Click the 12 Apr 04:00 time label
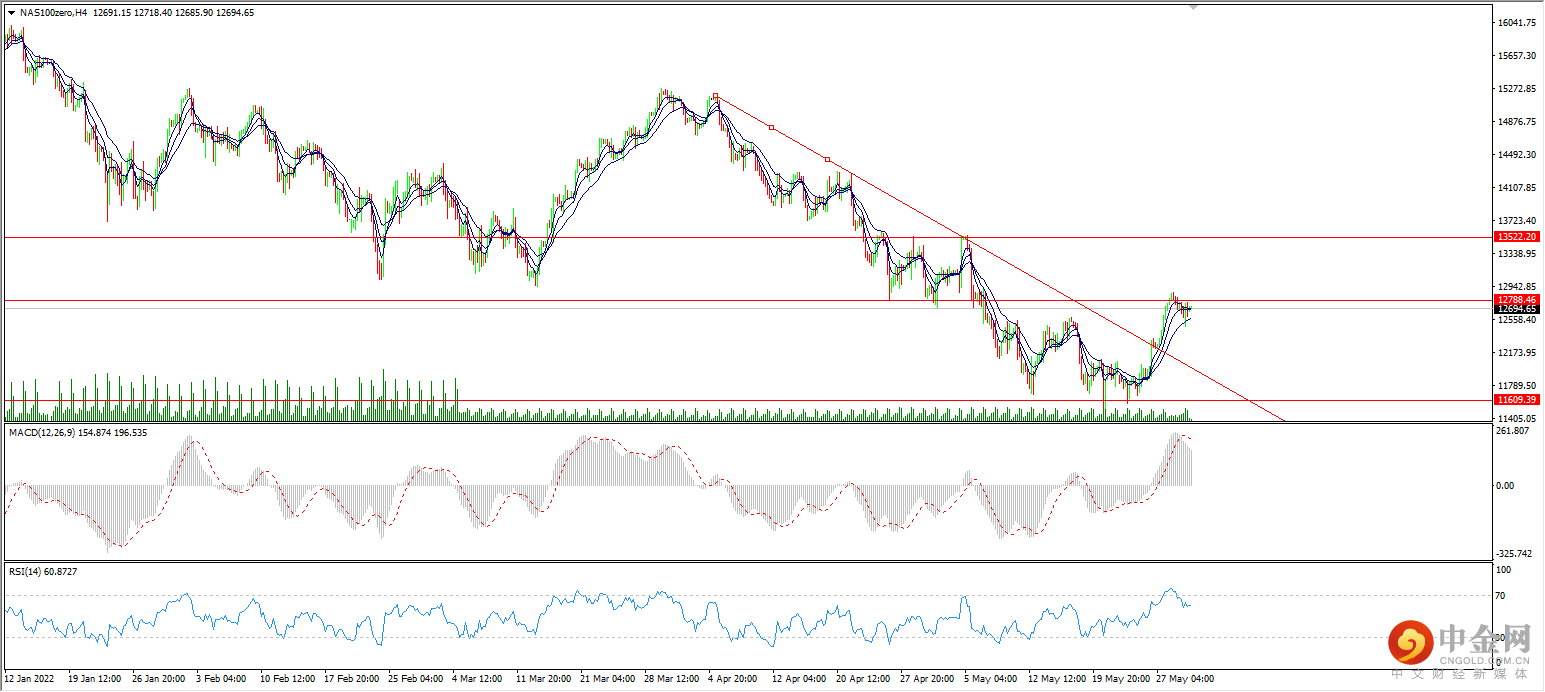 [798, 678]
